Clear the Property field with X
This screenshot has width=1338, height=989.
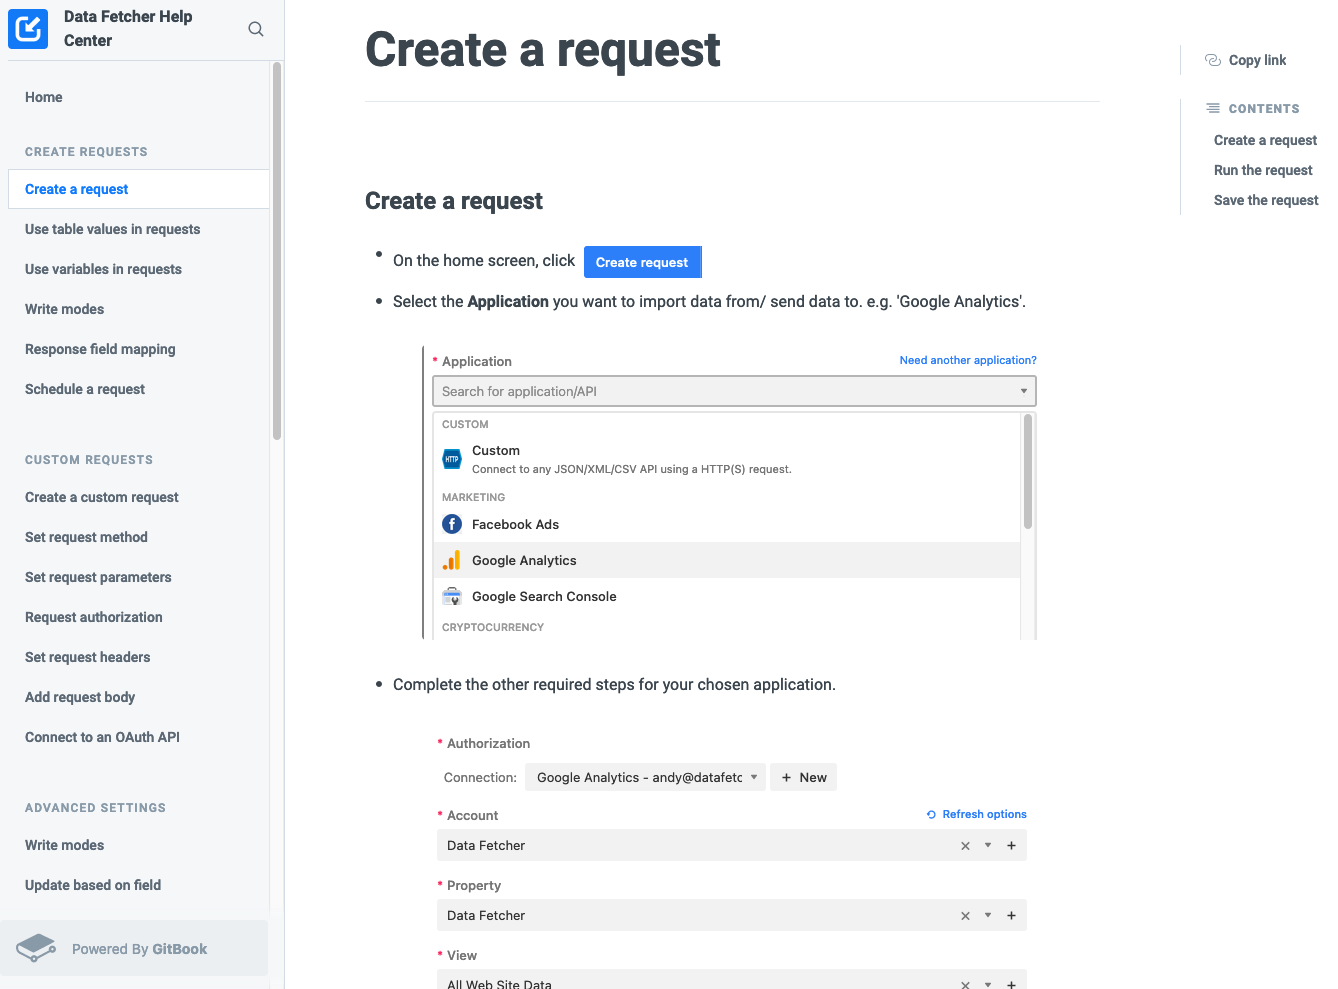pos(965,916)
